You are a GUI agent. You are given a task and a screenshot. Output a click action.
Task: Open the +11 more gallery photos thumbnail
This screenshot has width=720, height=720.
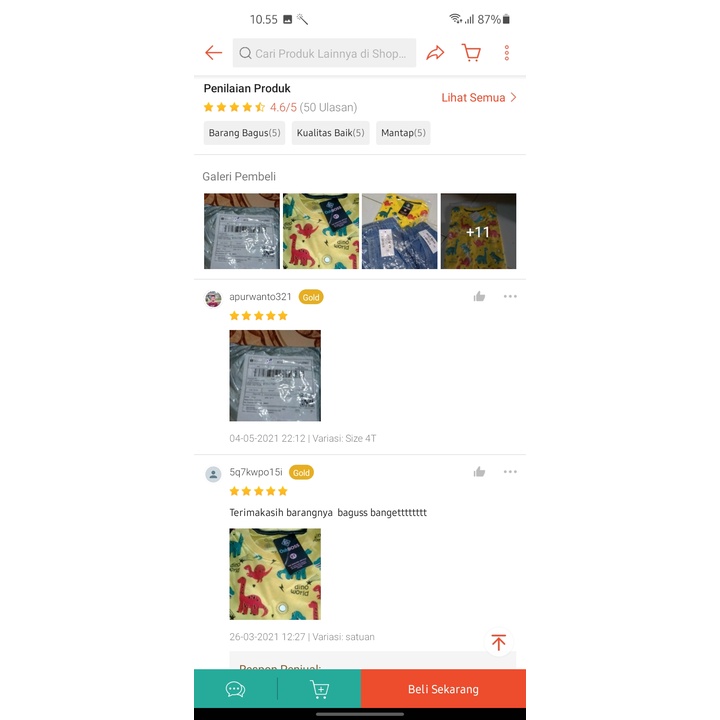pyautogui.click(x=478, y=231)
